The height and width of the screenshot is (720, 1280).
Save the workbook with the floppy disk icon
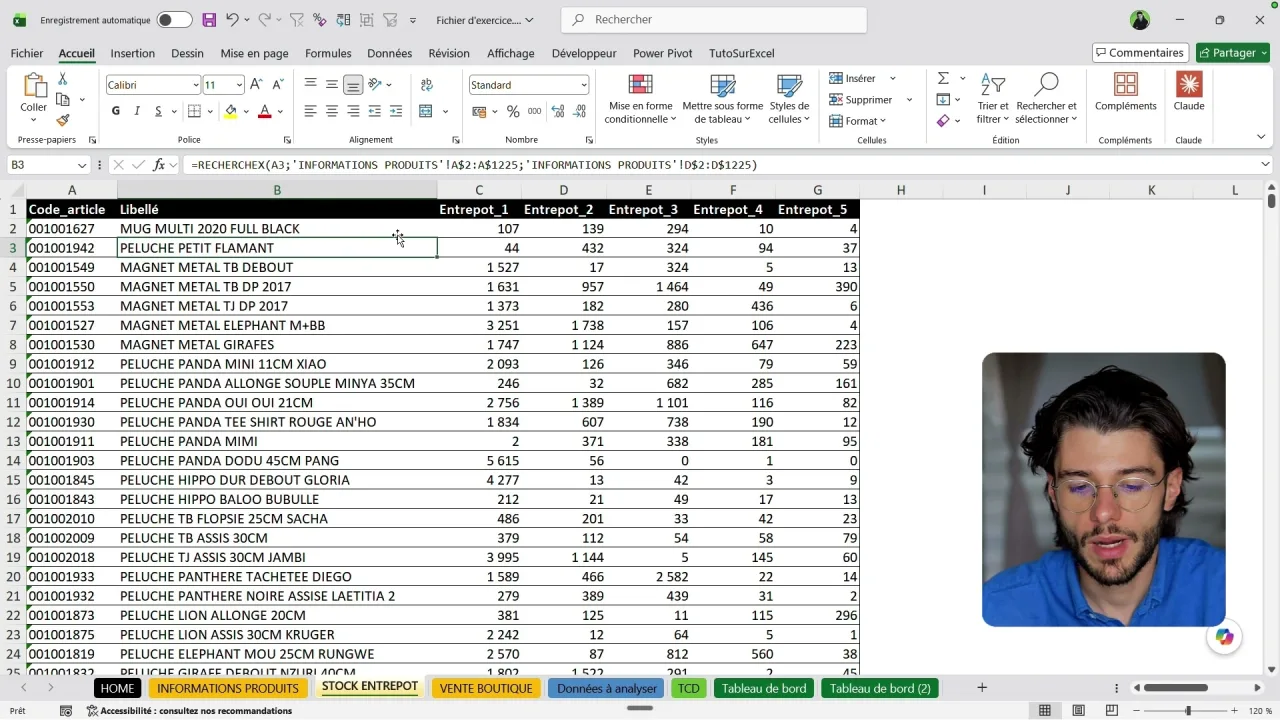click(209, 20)
